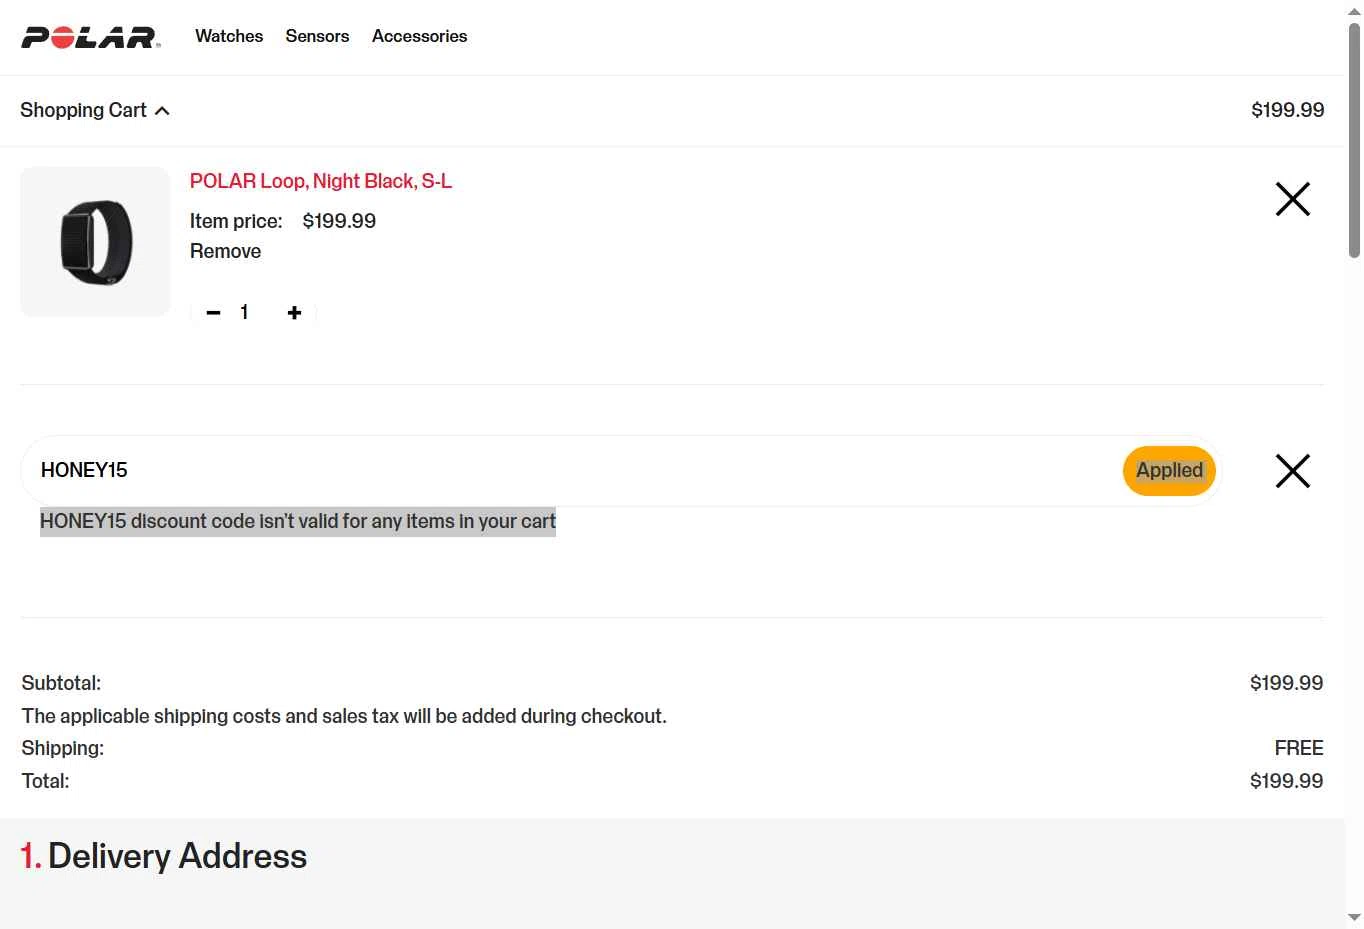Screen dimensions: 1364x929
Task: Click the Total amount $199.99
Action: pyautogui.click(x=1286, y=781)
